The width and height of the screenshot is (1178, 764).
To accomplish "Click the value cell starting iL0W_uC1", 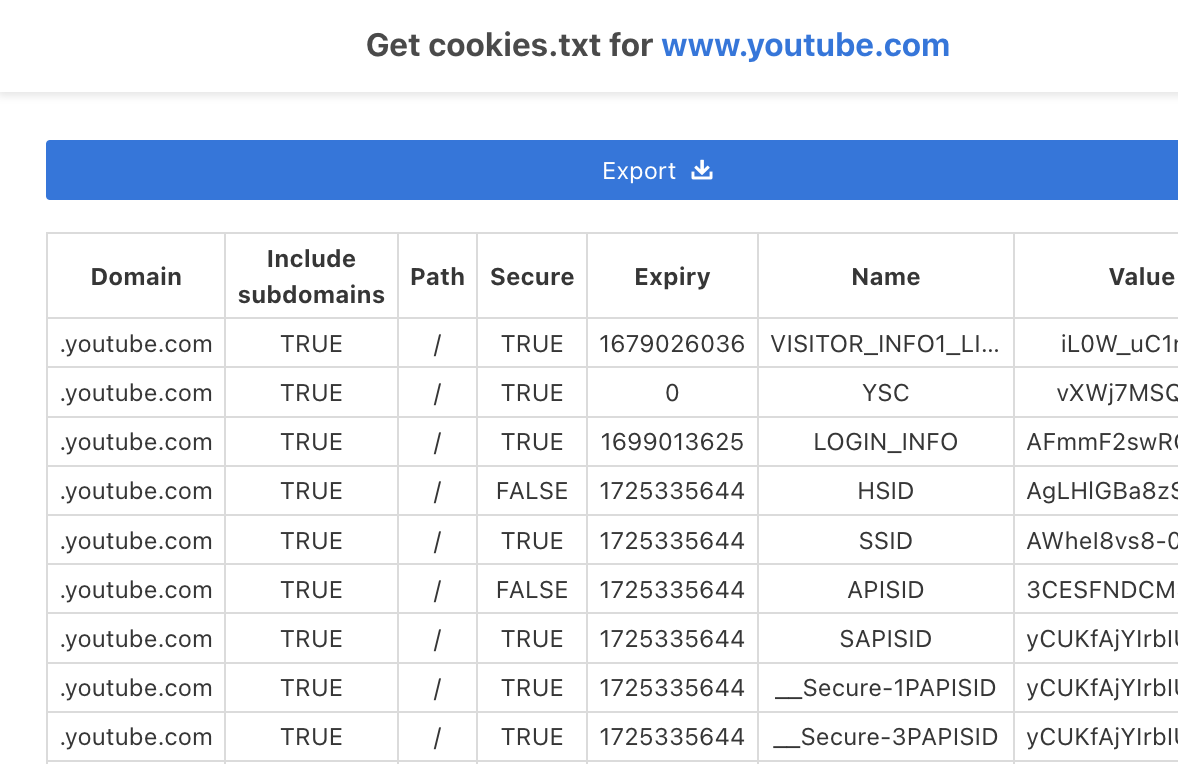I will [x=1096, y=343].
